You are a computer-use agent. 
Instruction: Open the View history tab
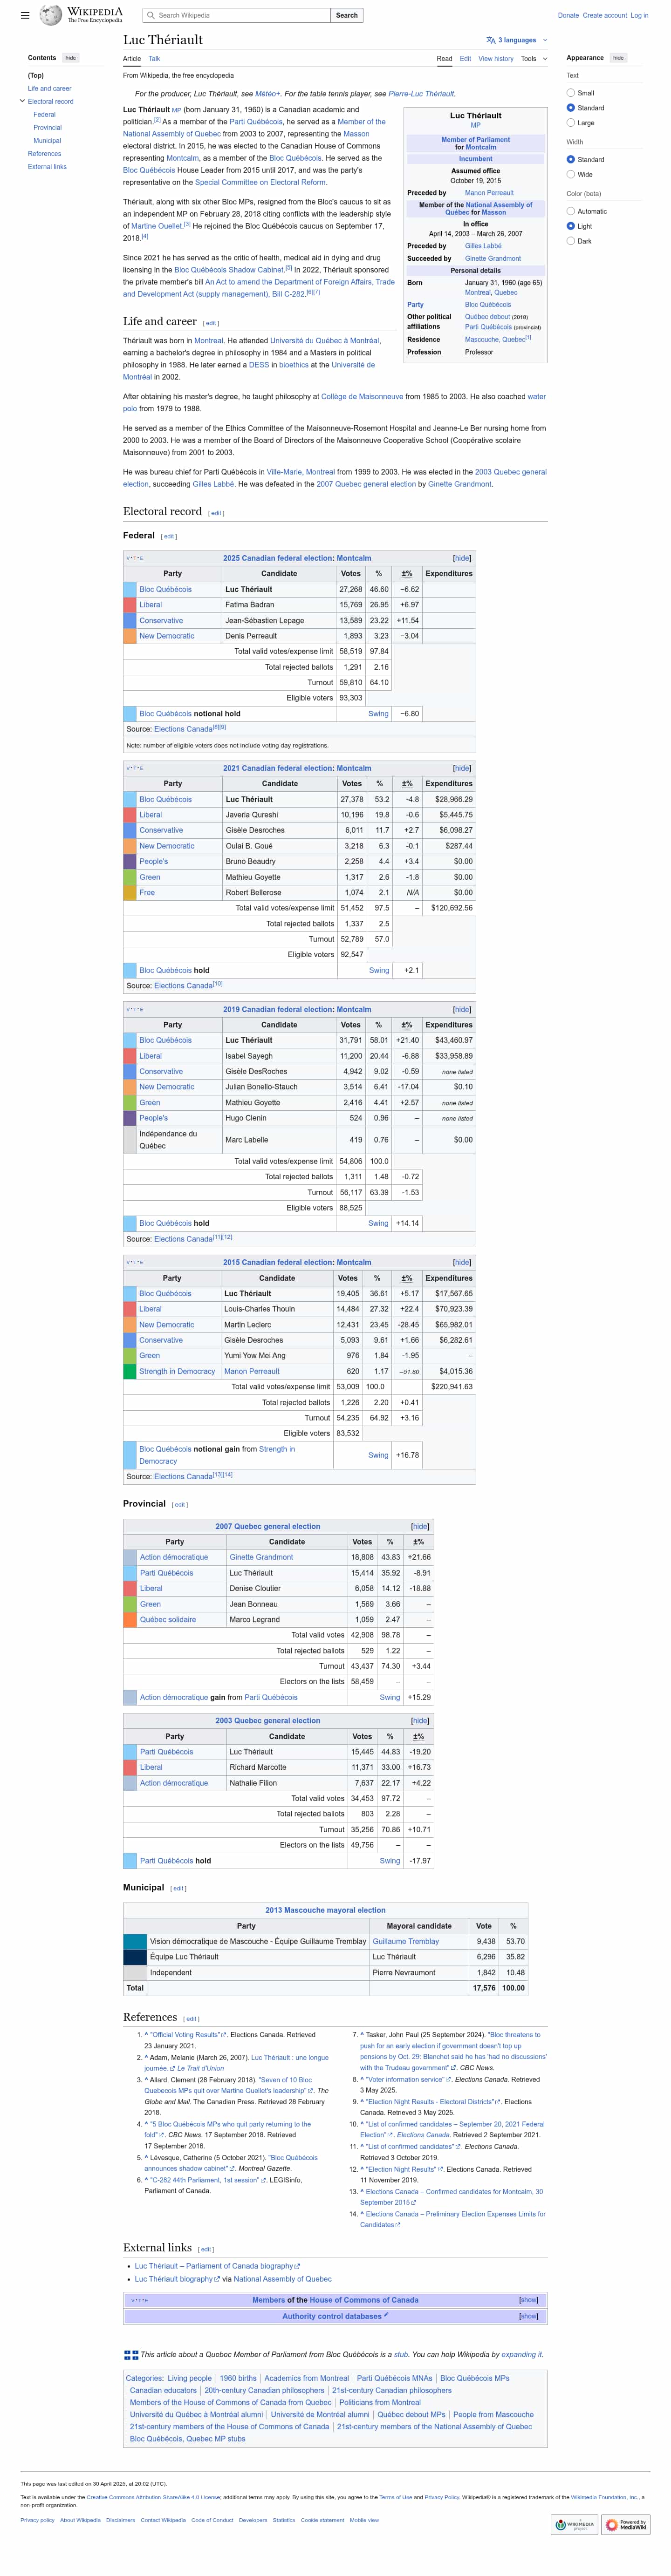[495, 58]
